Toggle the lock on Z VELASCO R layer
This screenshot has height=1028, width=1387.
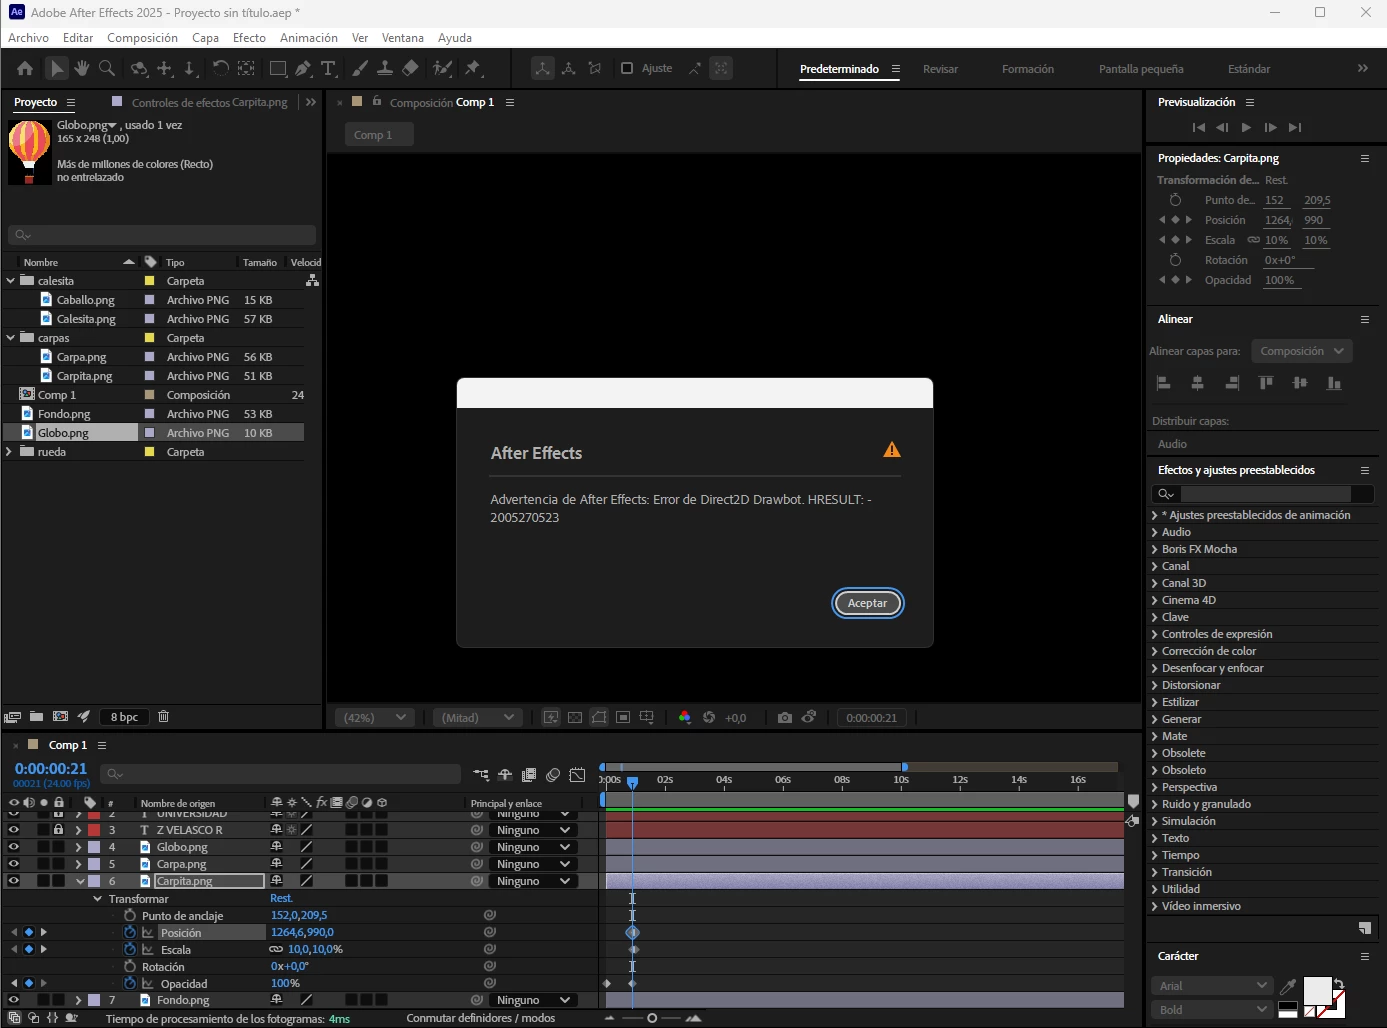(x=58, y=830)
